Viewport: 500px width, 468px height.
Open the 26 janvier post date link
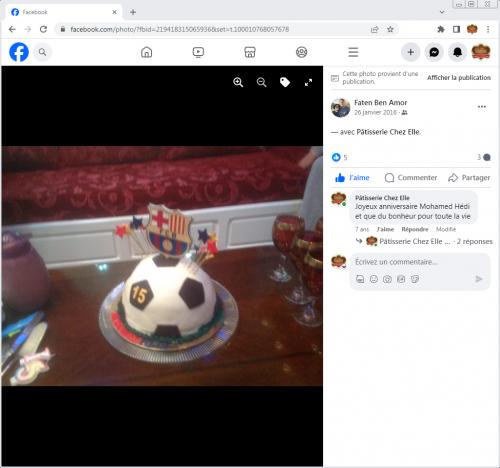[x=375, y=113]
